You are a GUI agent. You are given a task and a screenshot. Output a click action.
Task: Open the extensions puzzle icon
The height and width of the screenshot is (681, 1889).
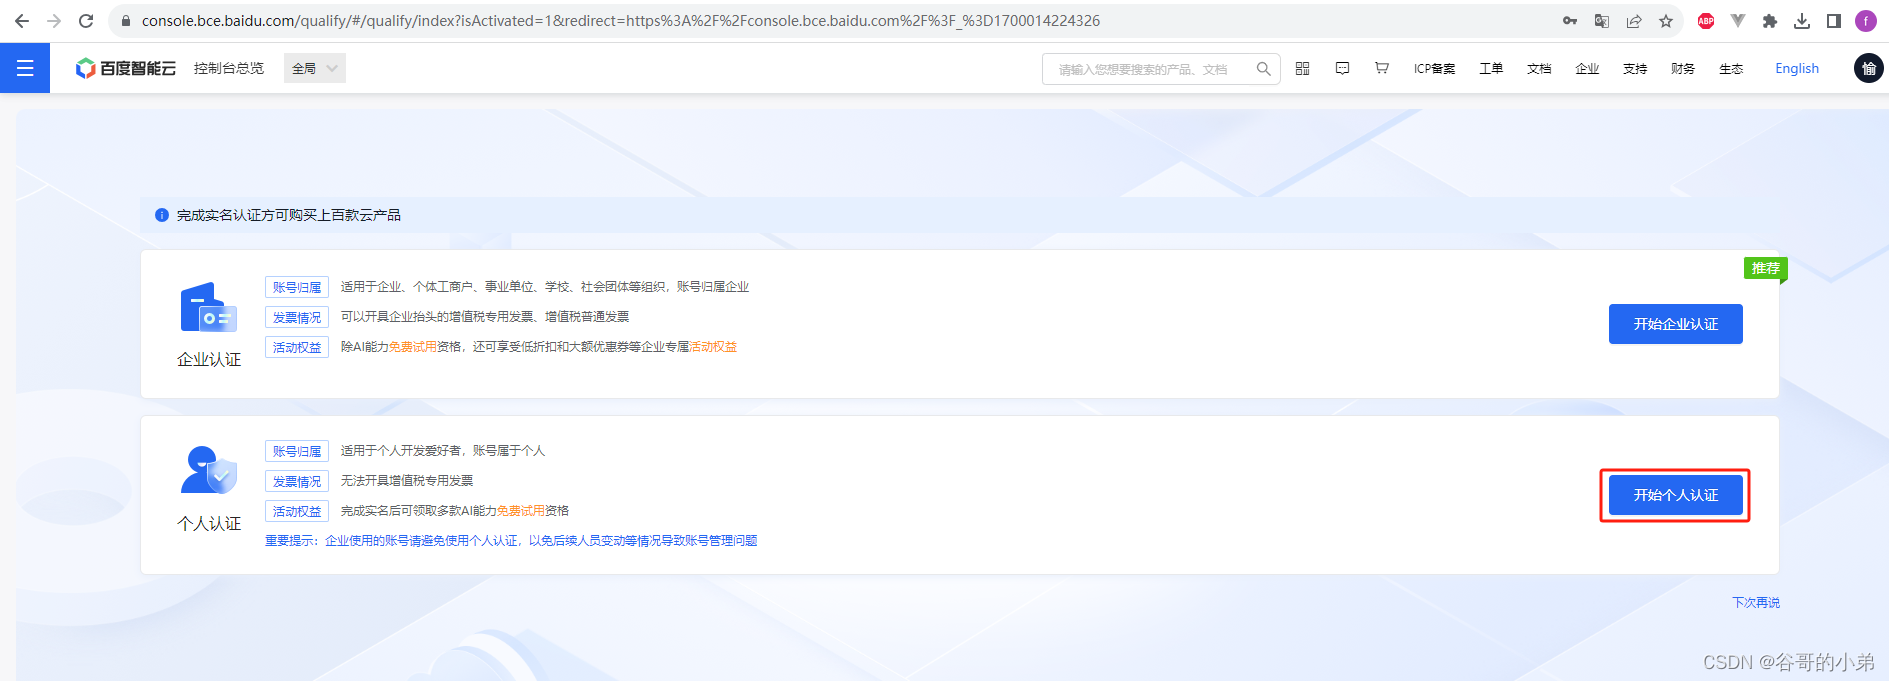[1770, 21]
